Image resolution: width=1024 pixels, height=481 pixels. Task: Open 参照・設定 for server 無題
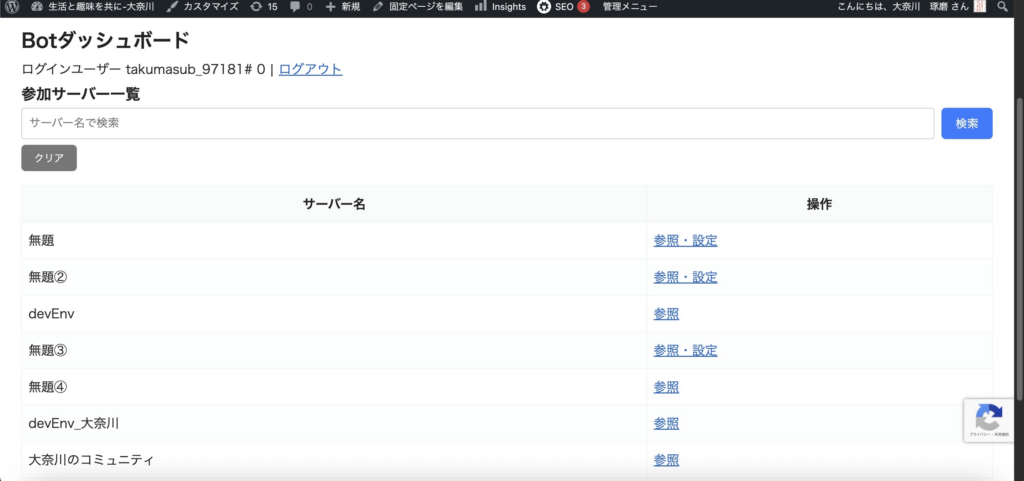[685, 240]
